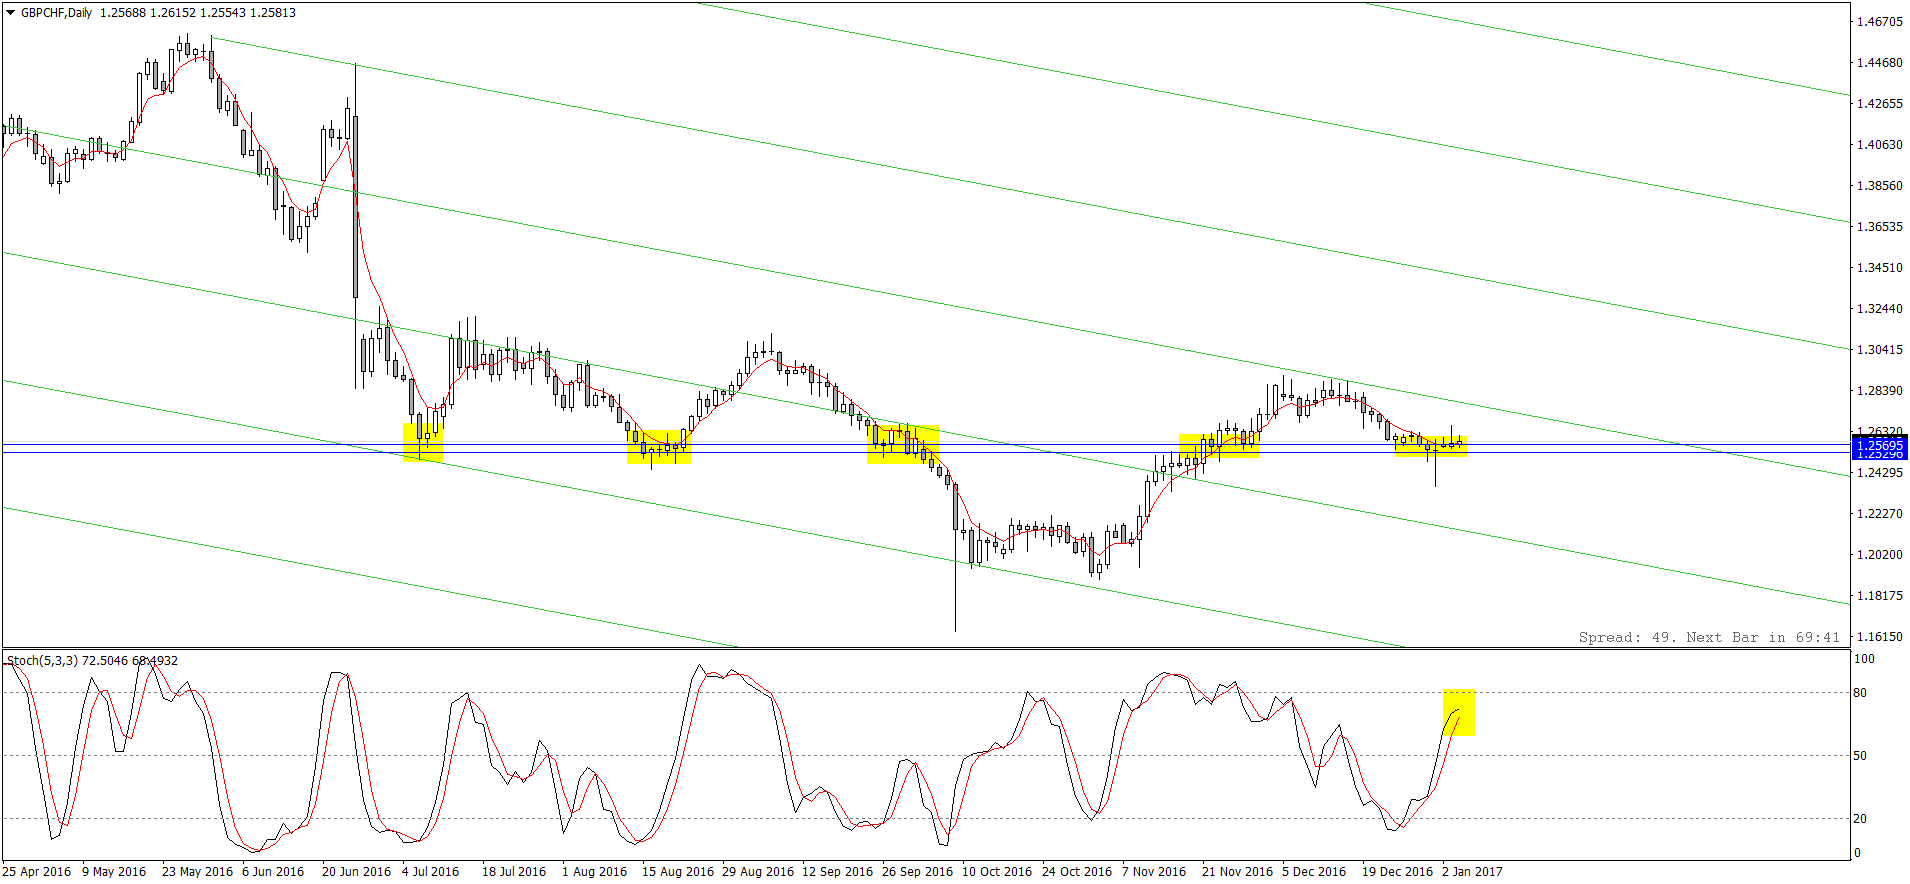Select the stochastic 50 level label
The image size is (1910, 884).
point(1861,755)
